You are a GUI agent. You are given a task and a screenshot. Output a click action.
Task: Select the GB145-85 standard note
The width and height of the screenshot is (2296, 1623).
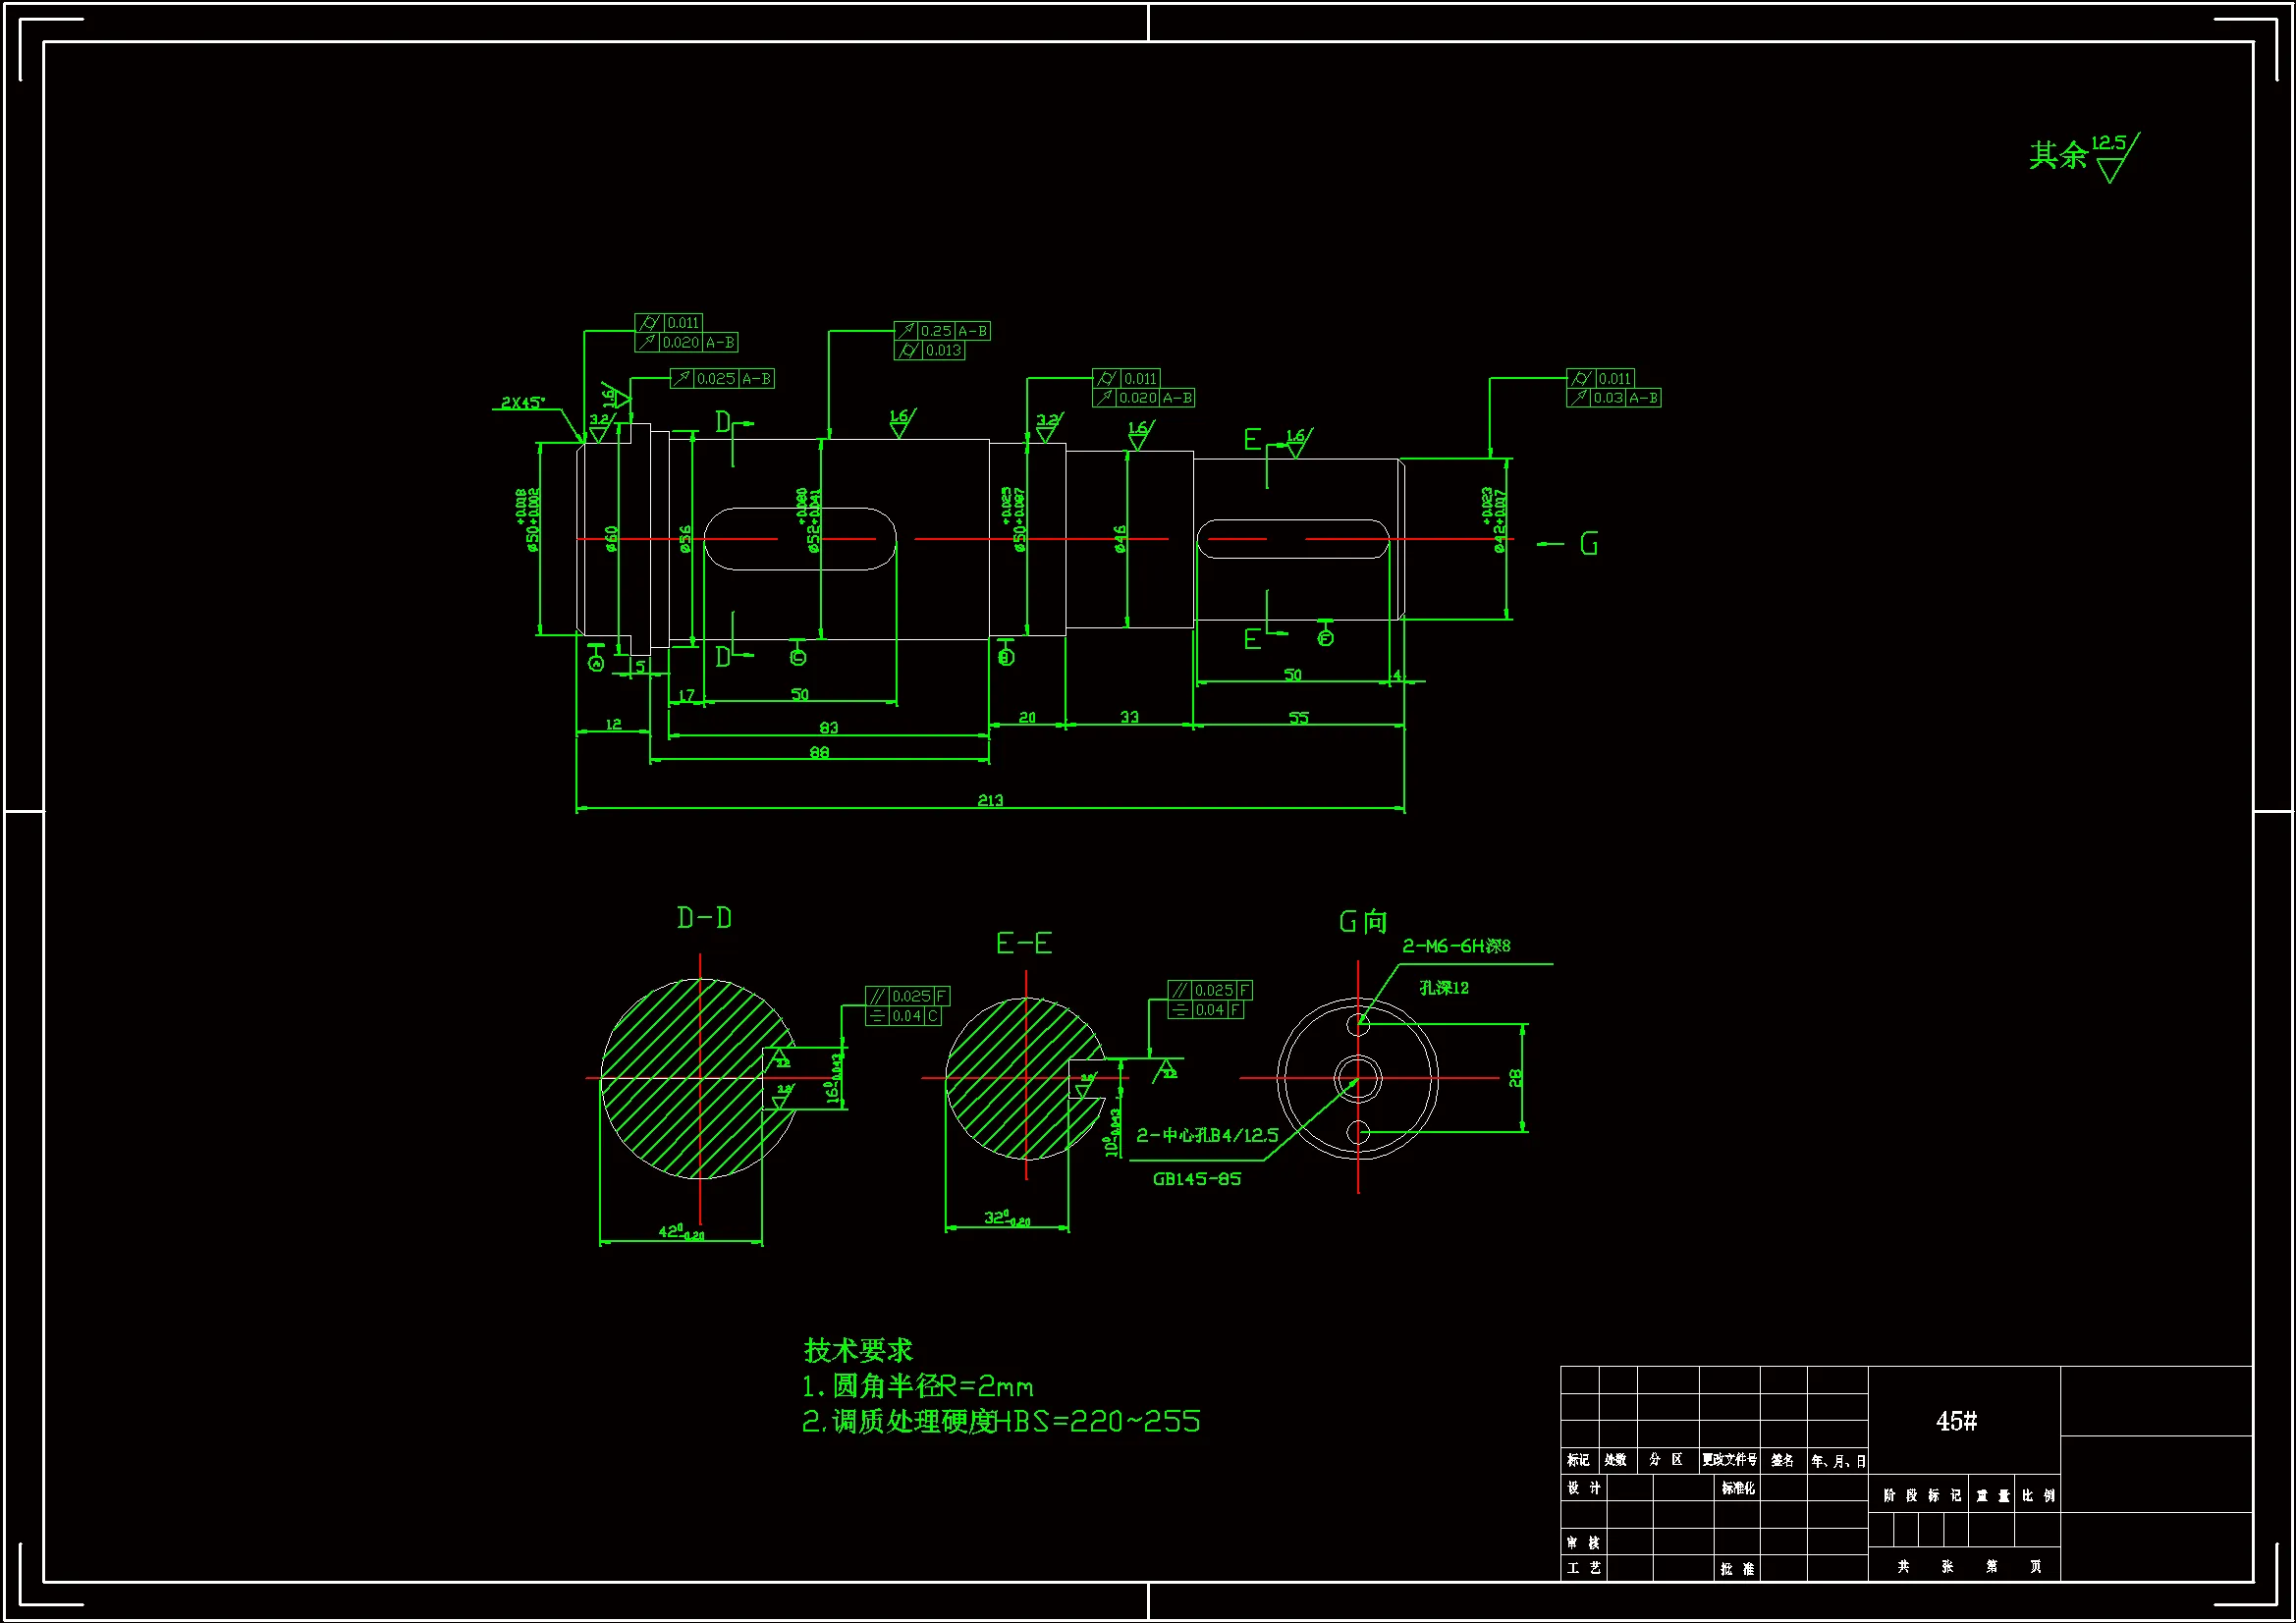click(1196, 1179)
